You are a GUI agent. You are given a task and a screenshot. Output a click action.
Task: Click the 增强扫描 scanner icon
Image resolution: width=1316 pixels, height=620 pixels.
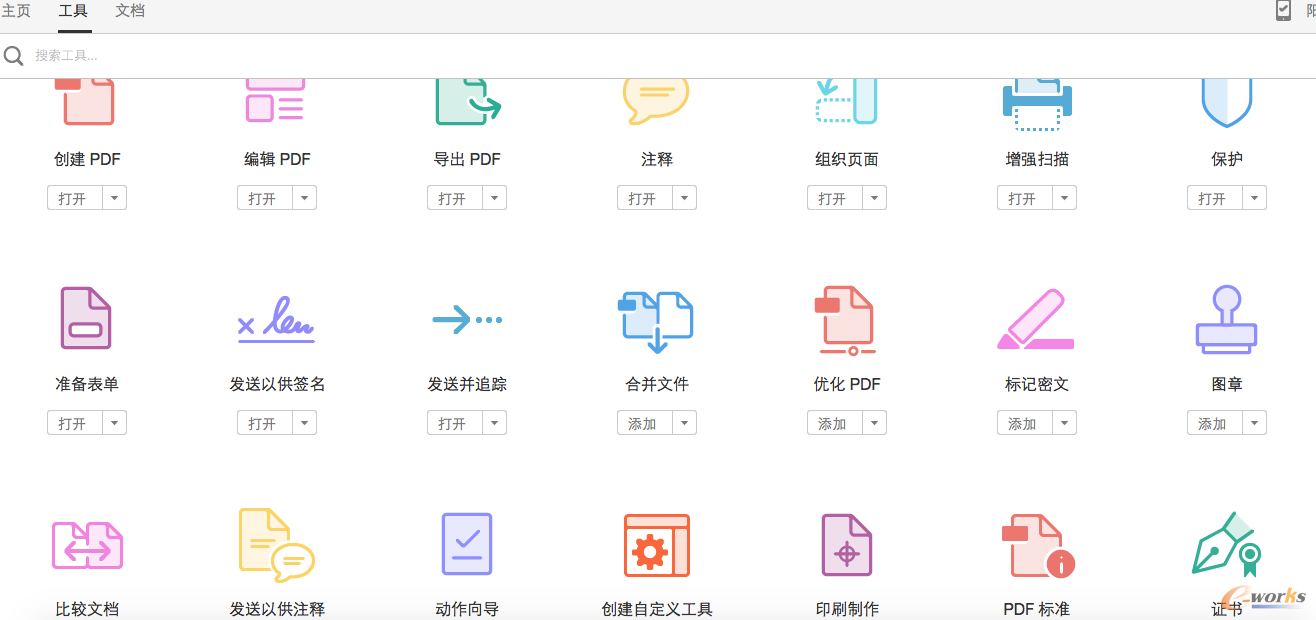1037,105
